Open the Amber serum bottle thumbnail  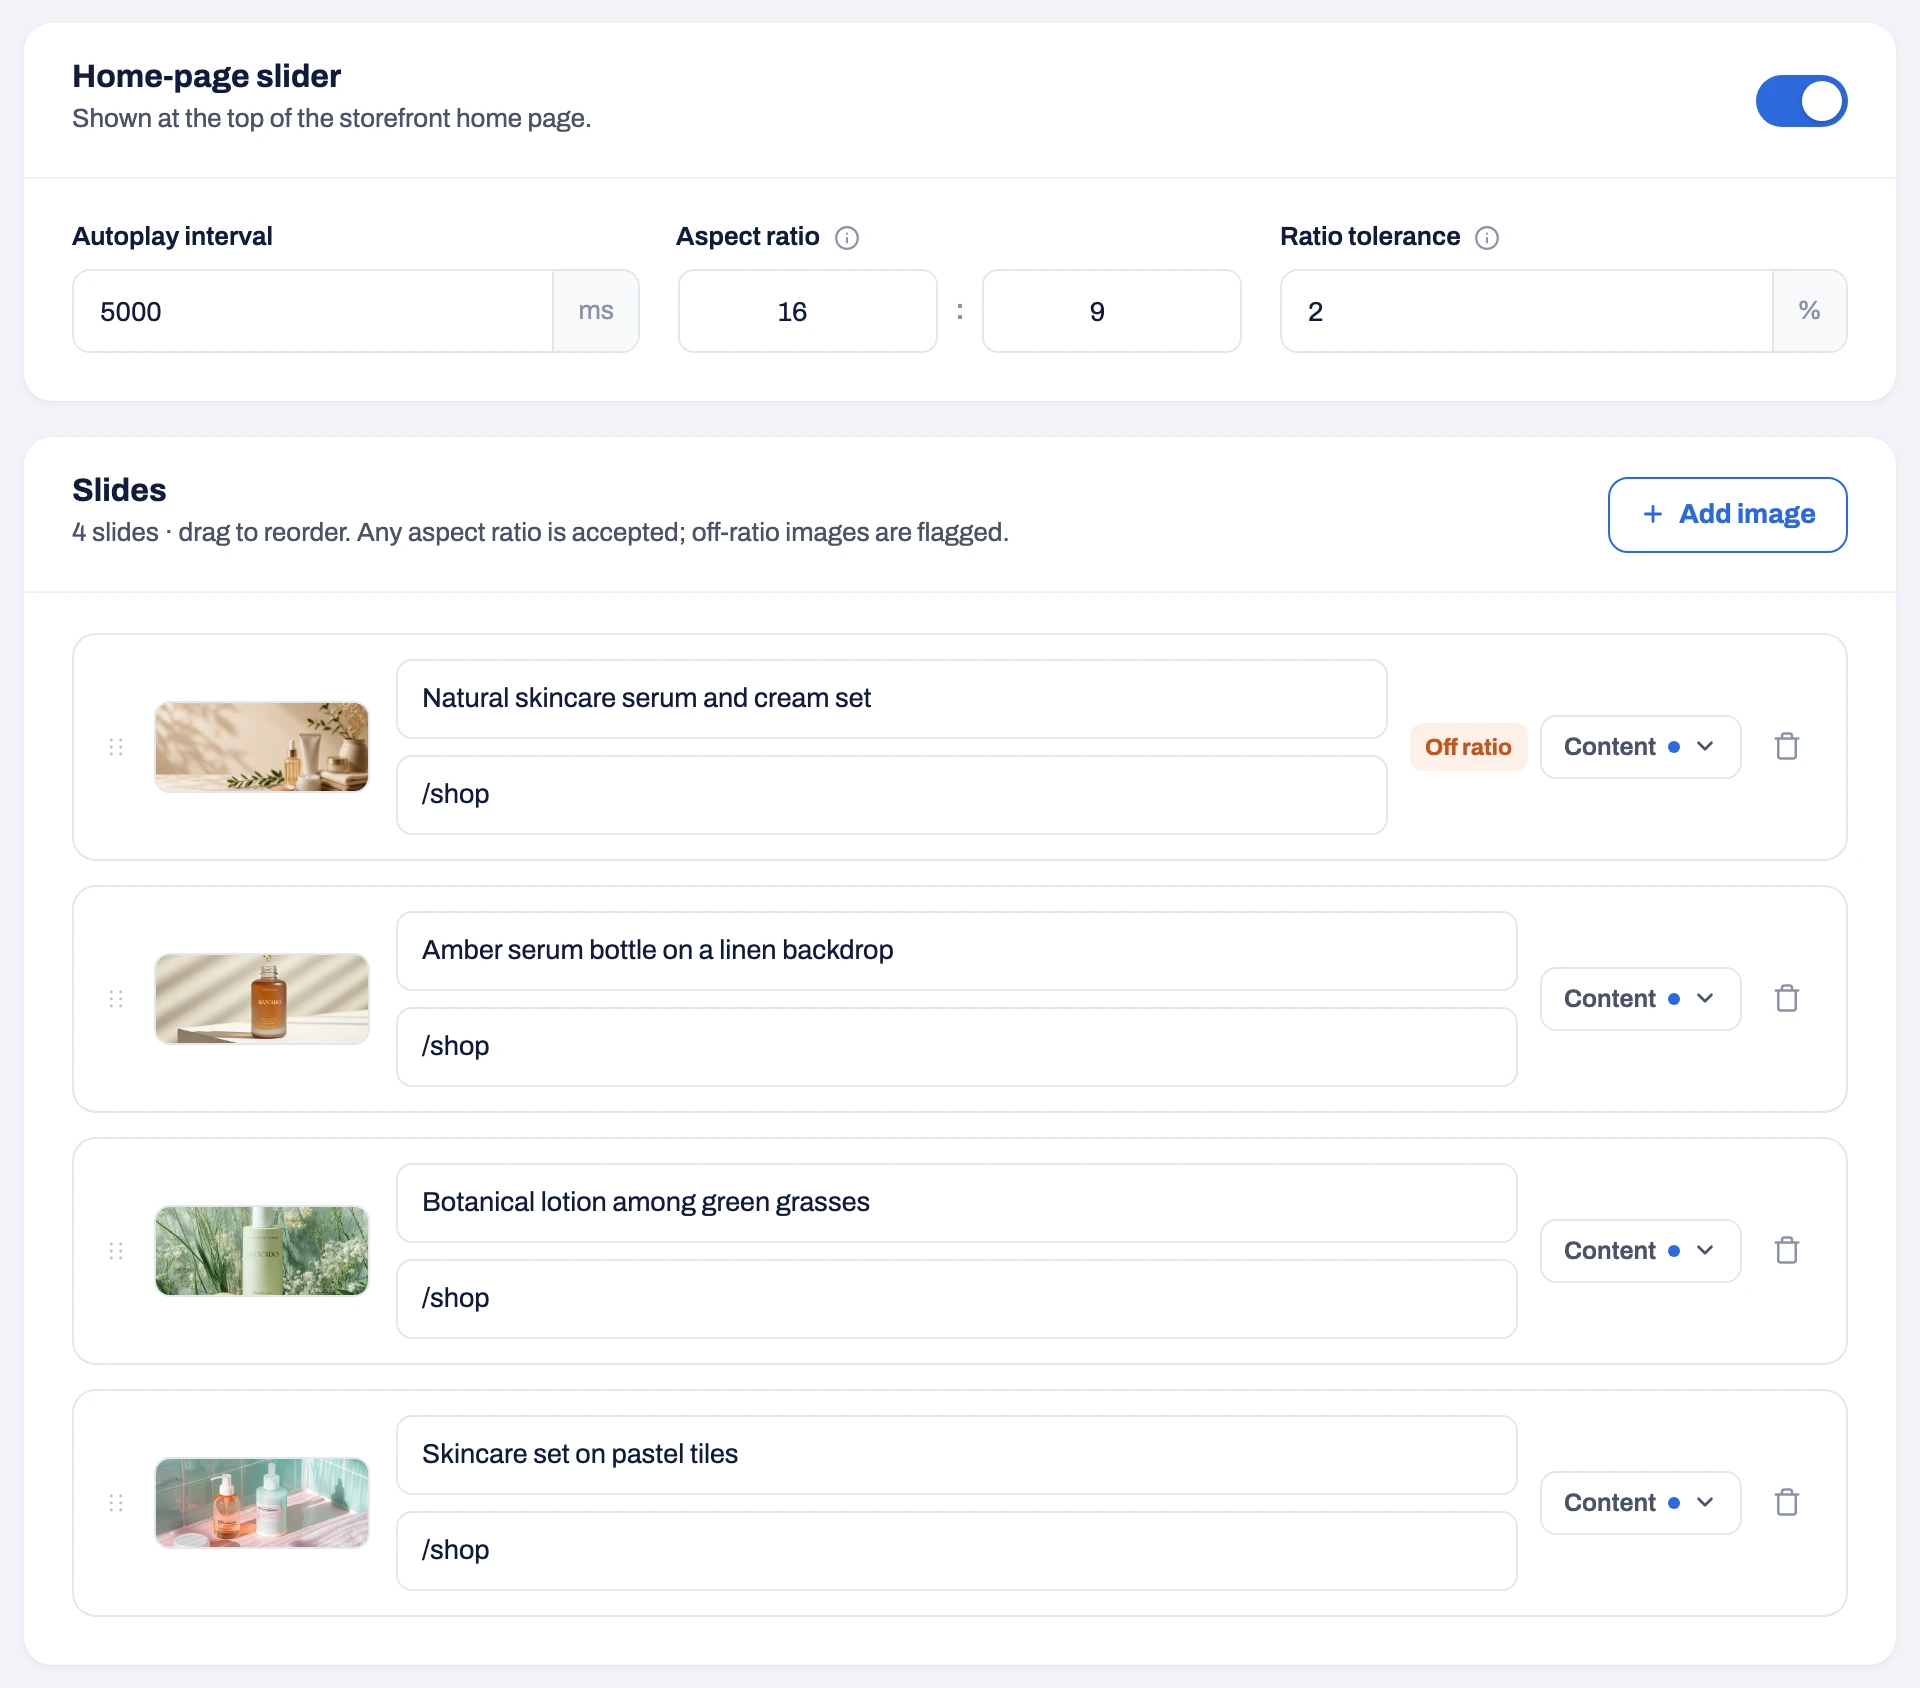pyautogui.click(x=262, y=999)
